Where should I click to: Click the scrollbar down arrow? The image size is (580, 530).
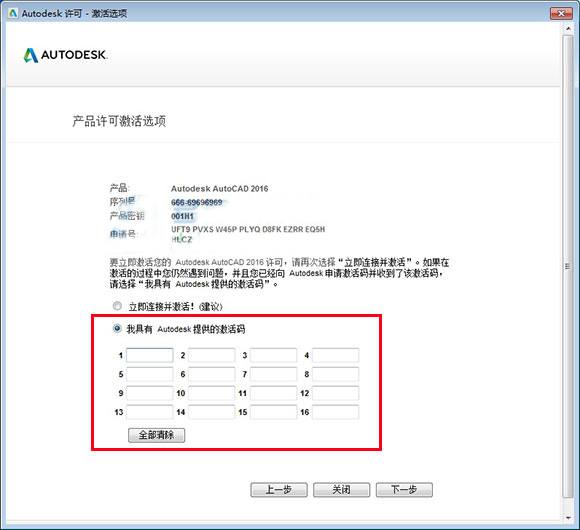tap(568, 518)
